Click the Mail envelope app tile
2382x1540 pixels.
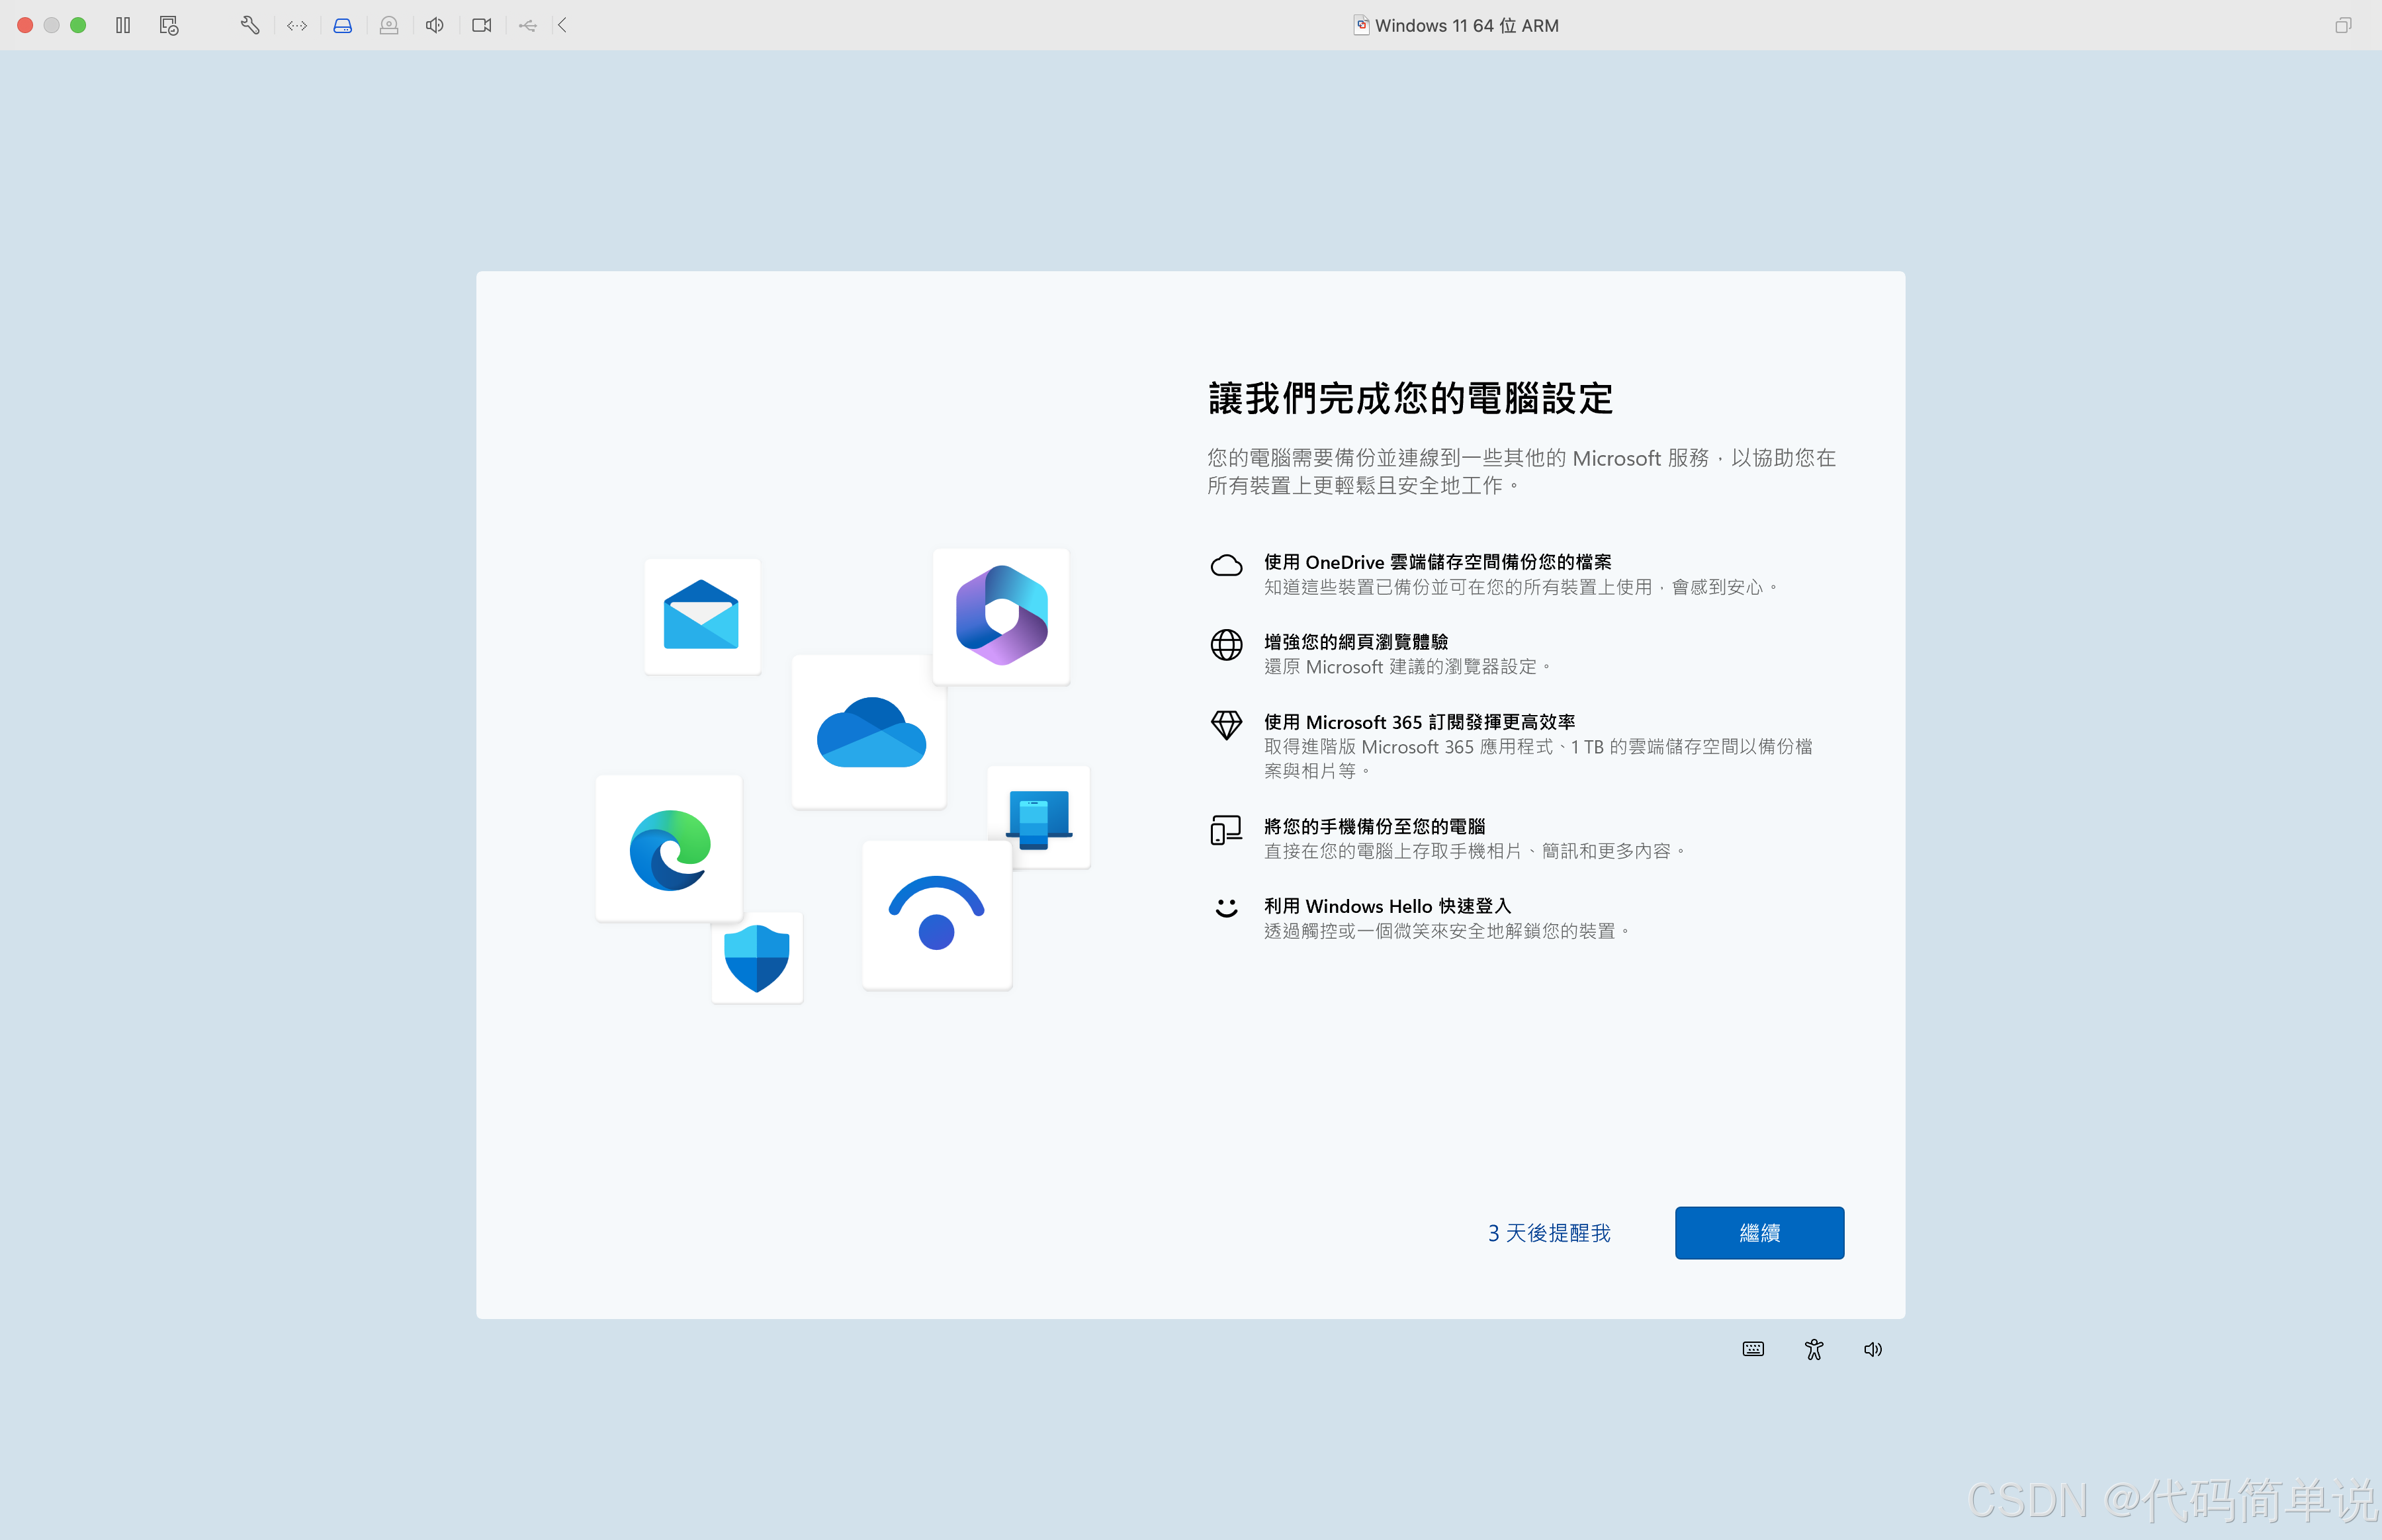point(702,615)
